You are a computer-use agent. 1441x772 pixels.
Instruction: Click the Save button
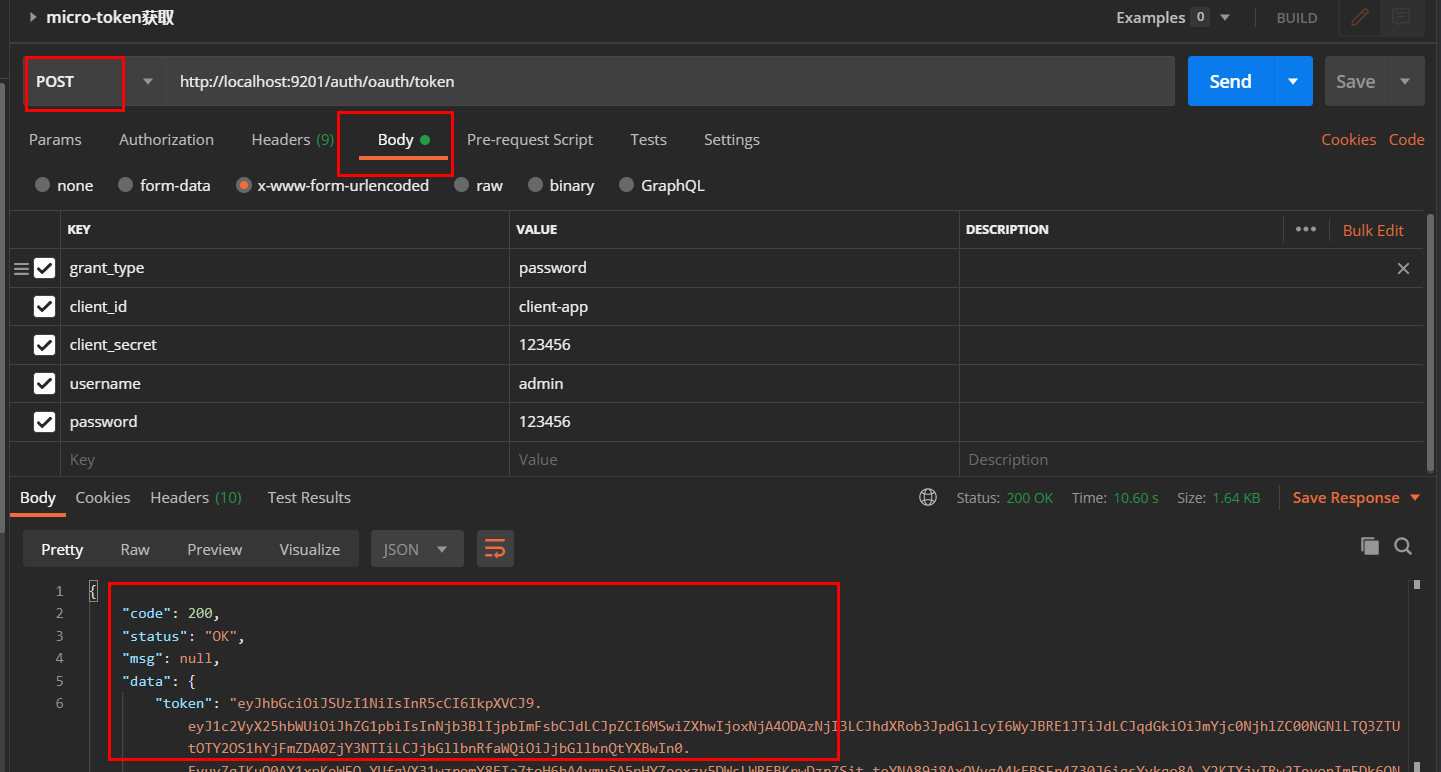(x=1355, y=81)
